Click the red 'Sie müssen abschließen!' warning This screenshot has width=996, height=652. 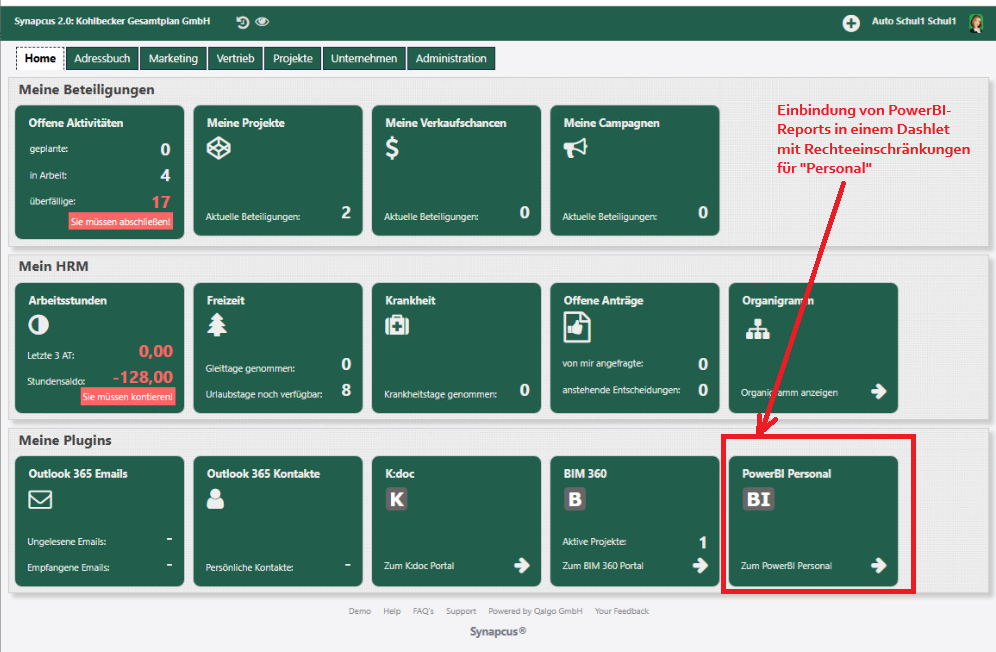pyautogui.click(x=121, y=222)
